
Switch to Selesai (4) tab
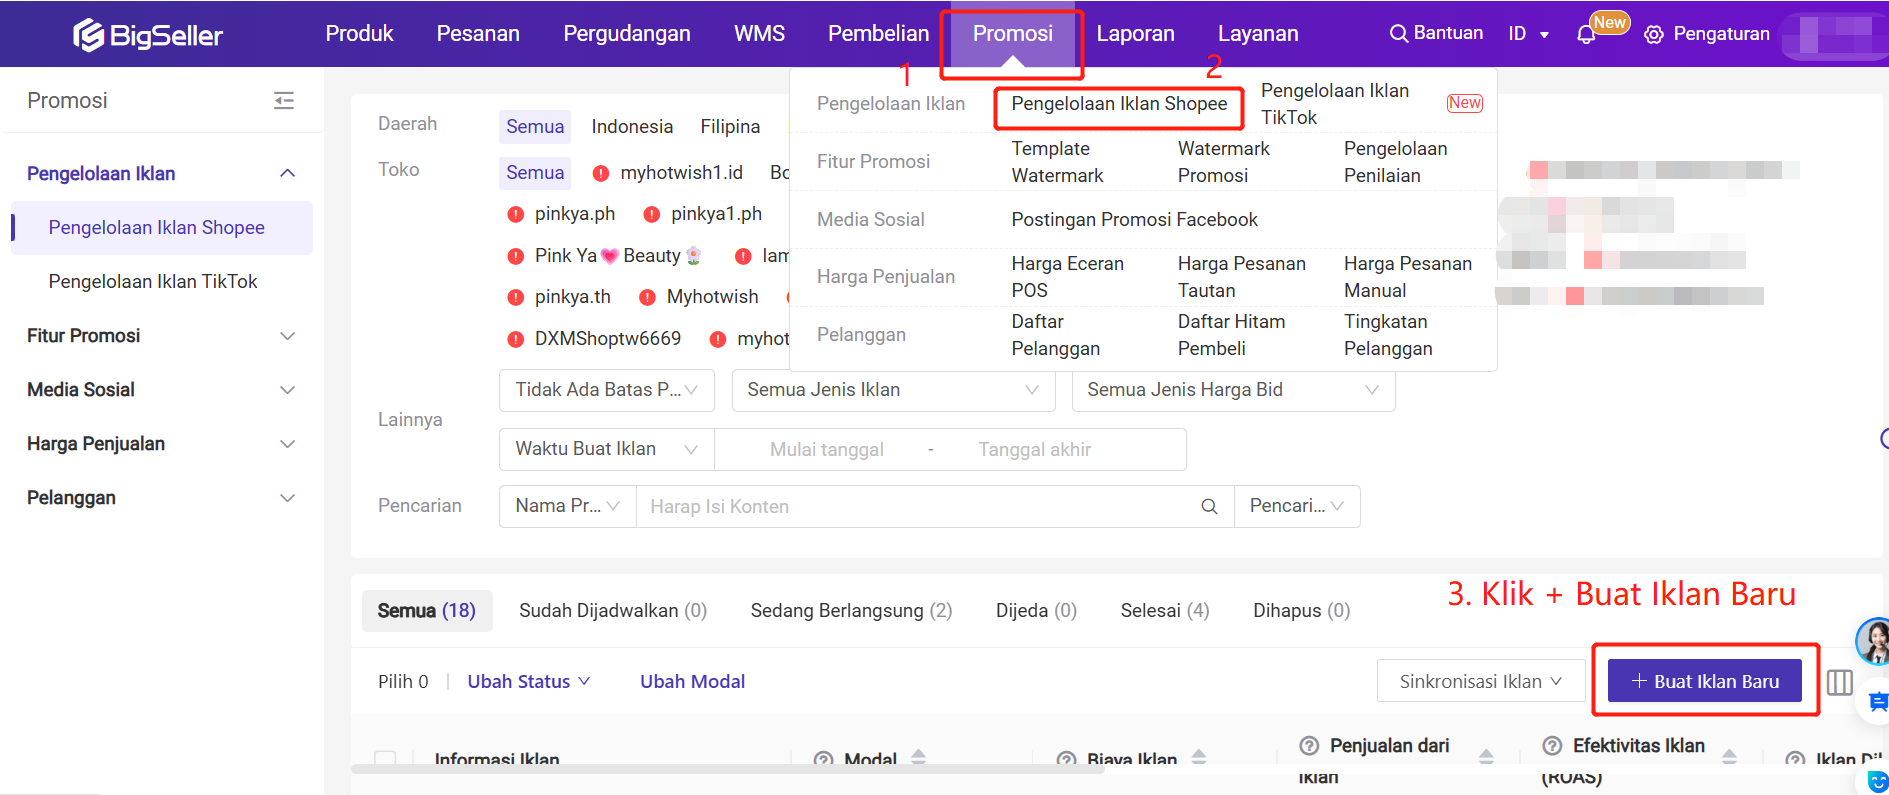click(1165, 610)
